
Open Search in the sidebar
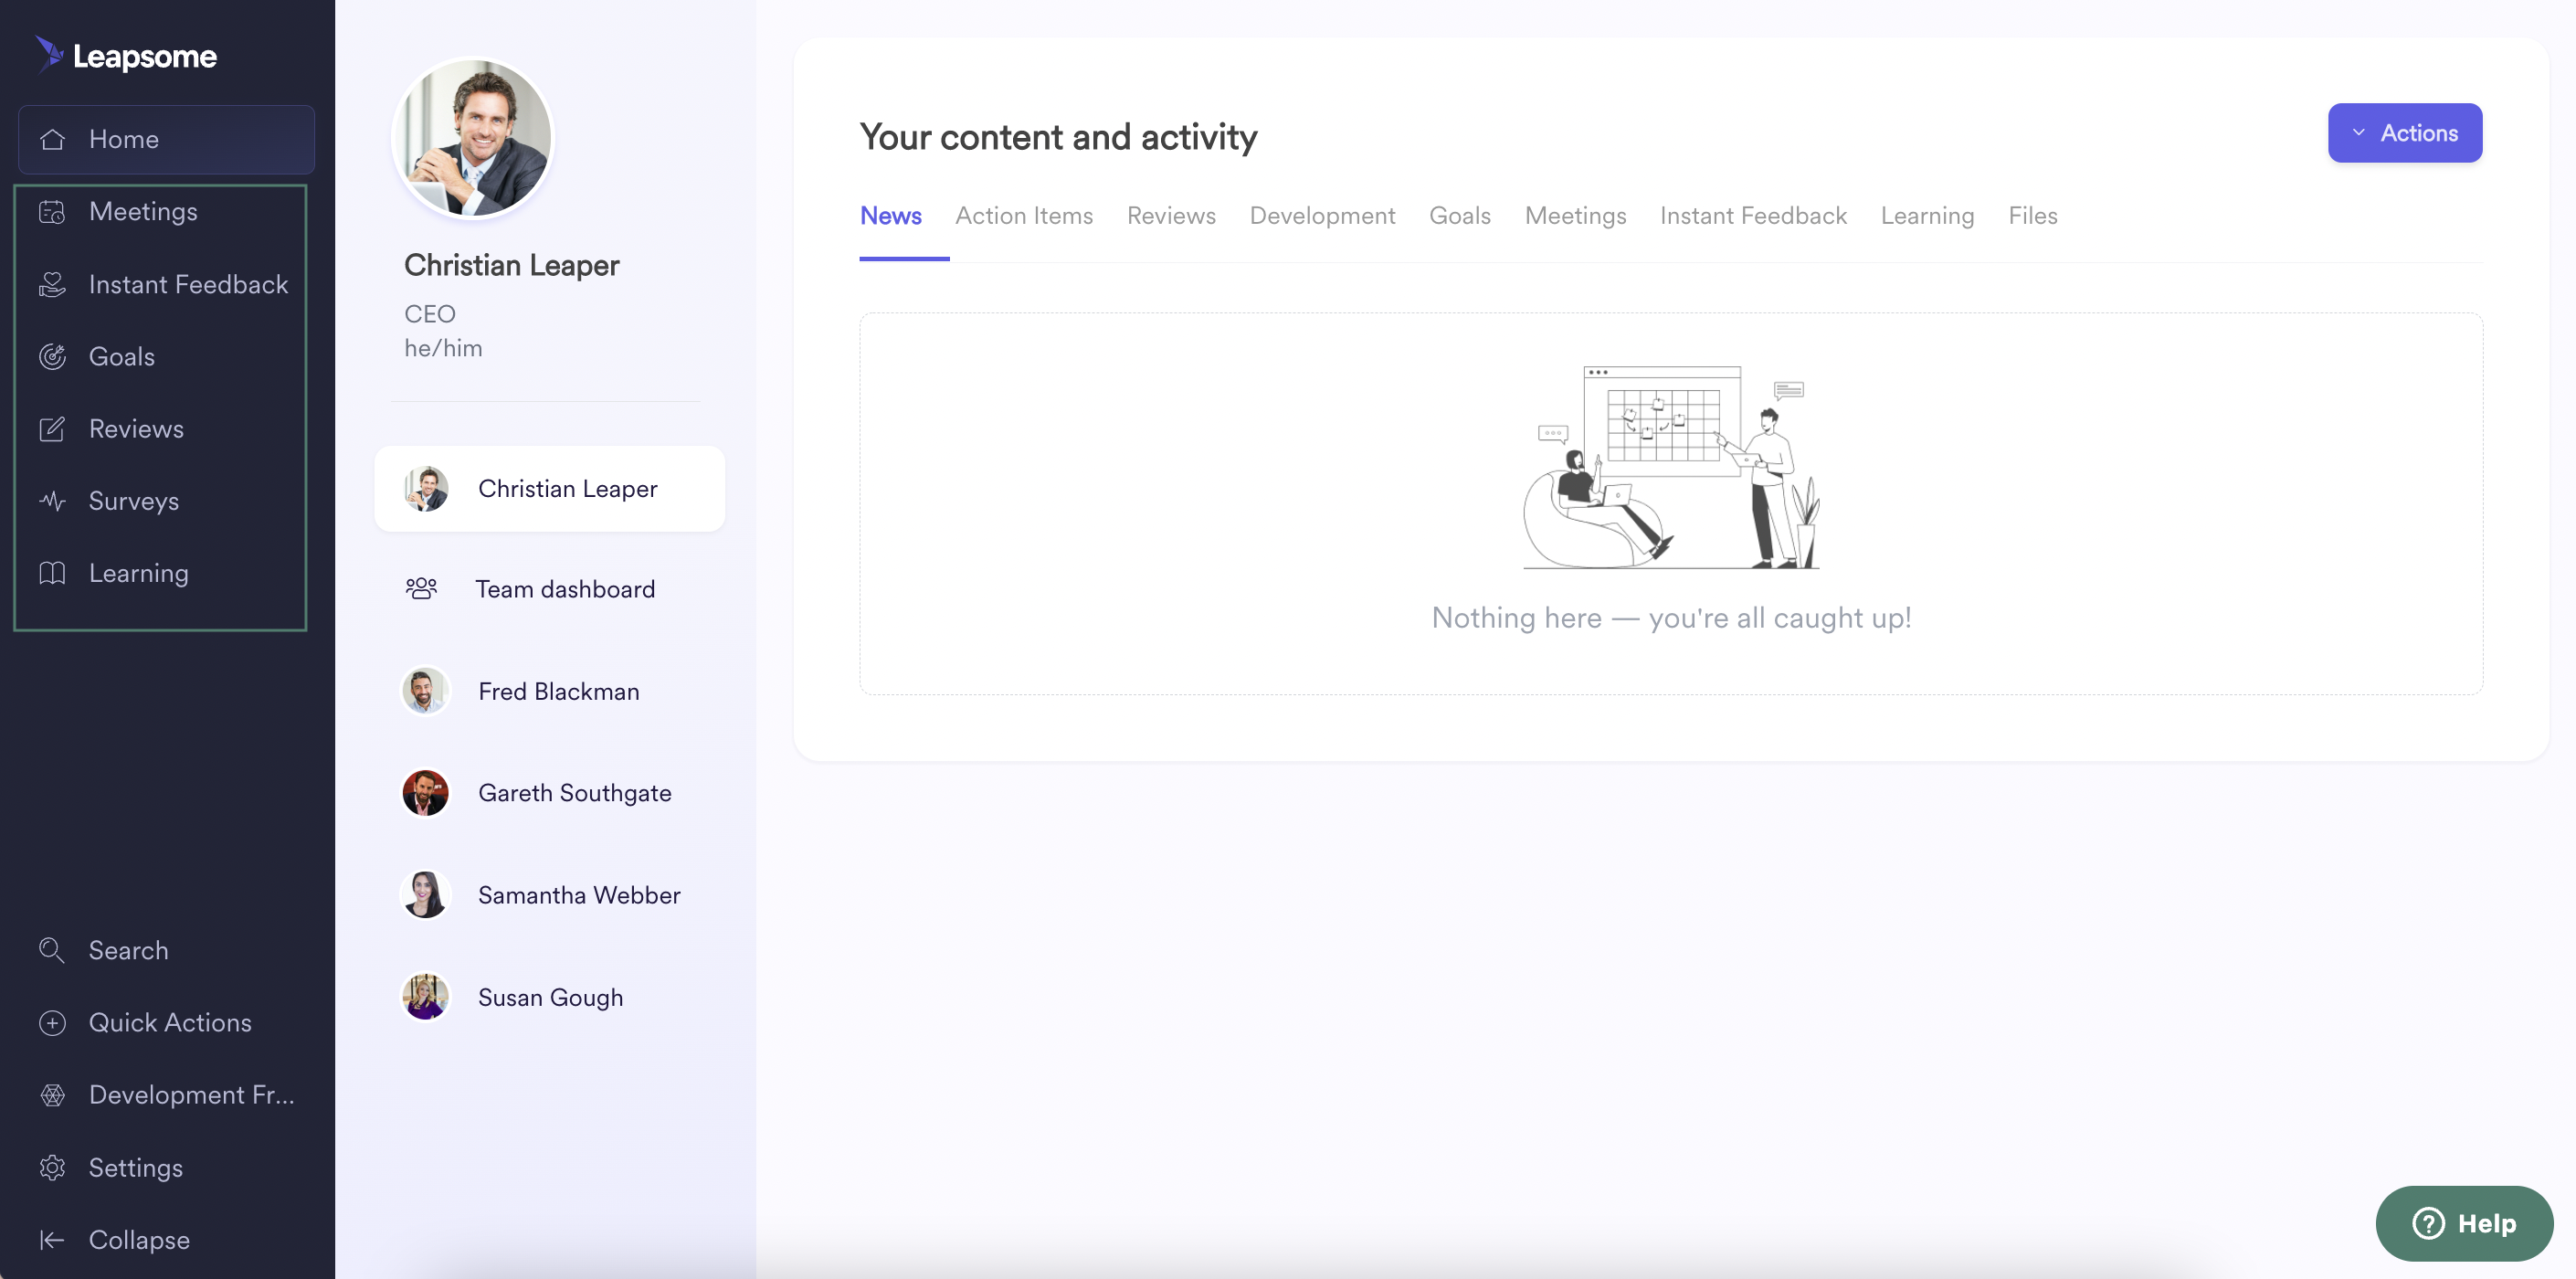click(x=166, y=950)
